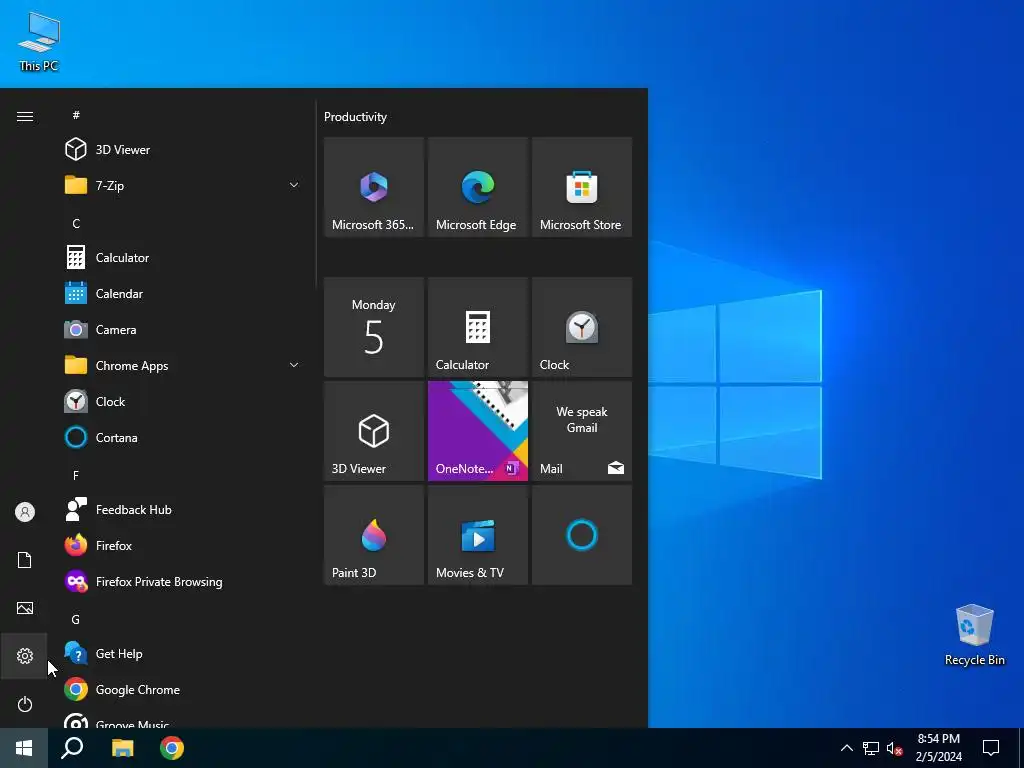Open the Microsoft Store tile
This screenshot has height=768, width=1024.
tap(582, 187)
